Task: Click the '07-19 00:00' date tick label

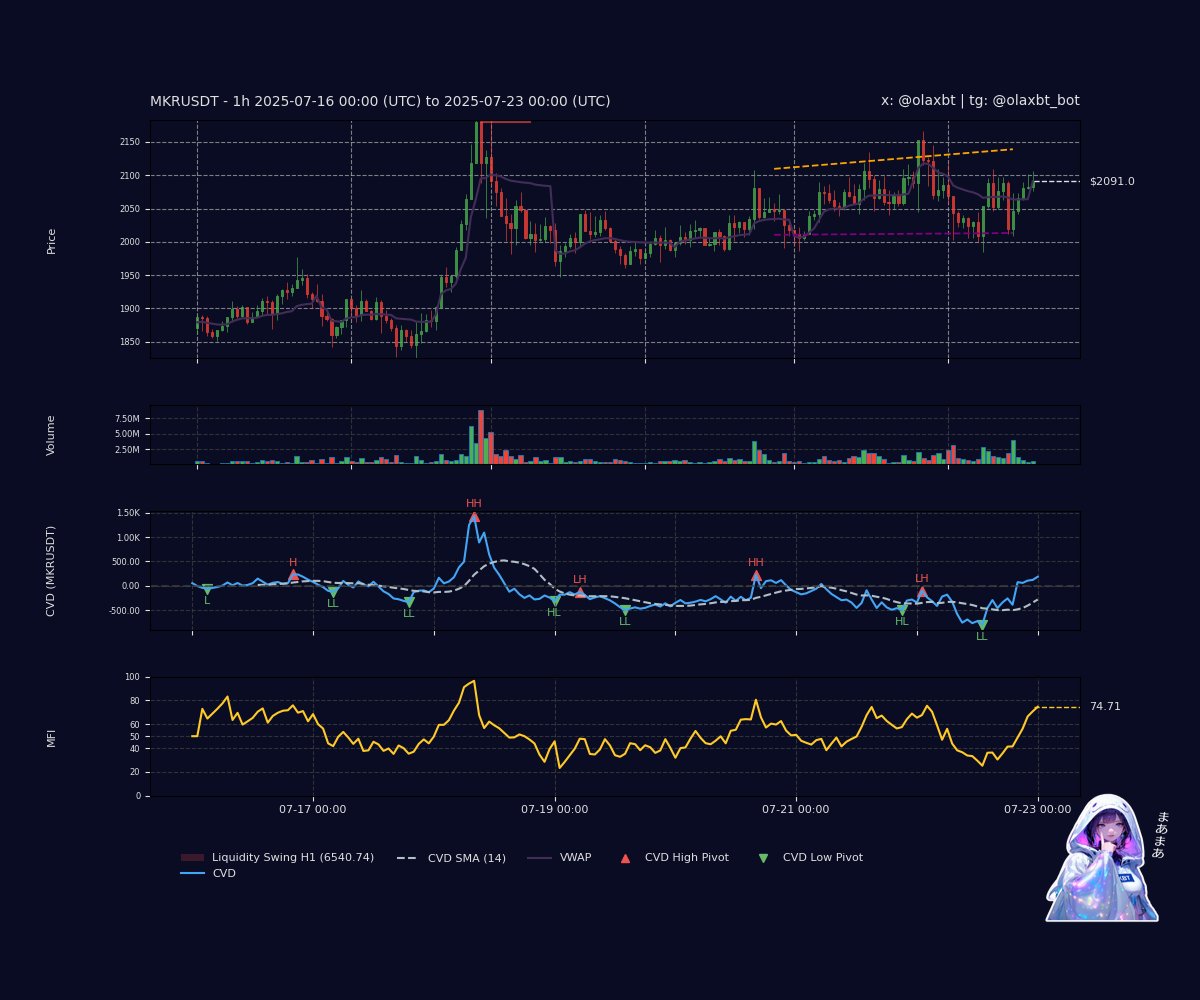Action: point(555,810)
